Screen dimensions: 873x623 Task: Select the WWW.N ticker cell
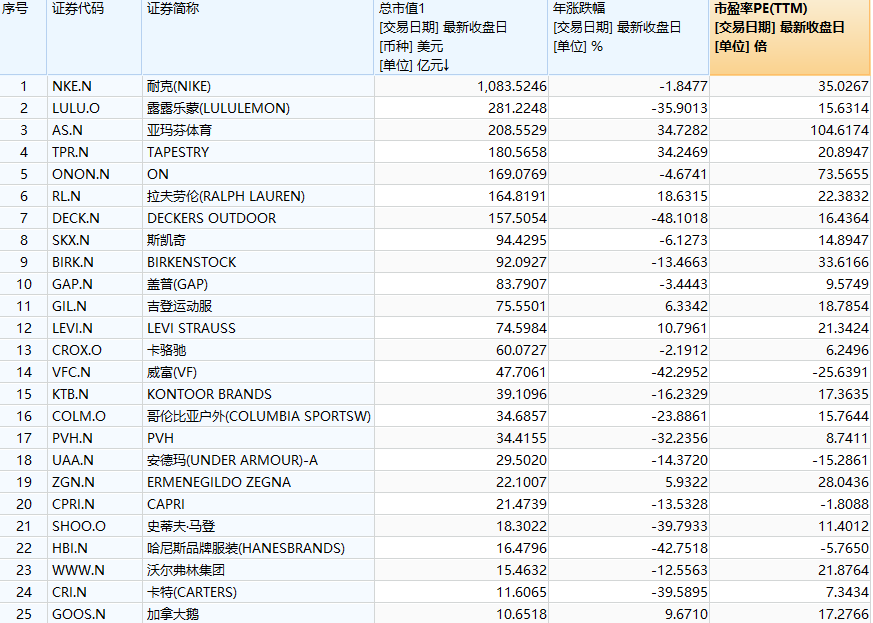coord(95,570)
